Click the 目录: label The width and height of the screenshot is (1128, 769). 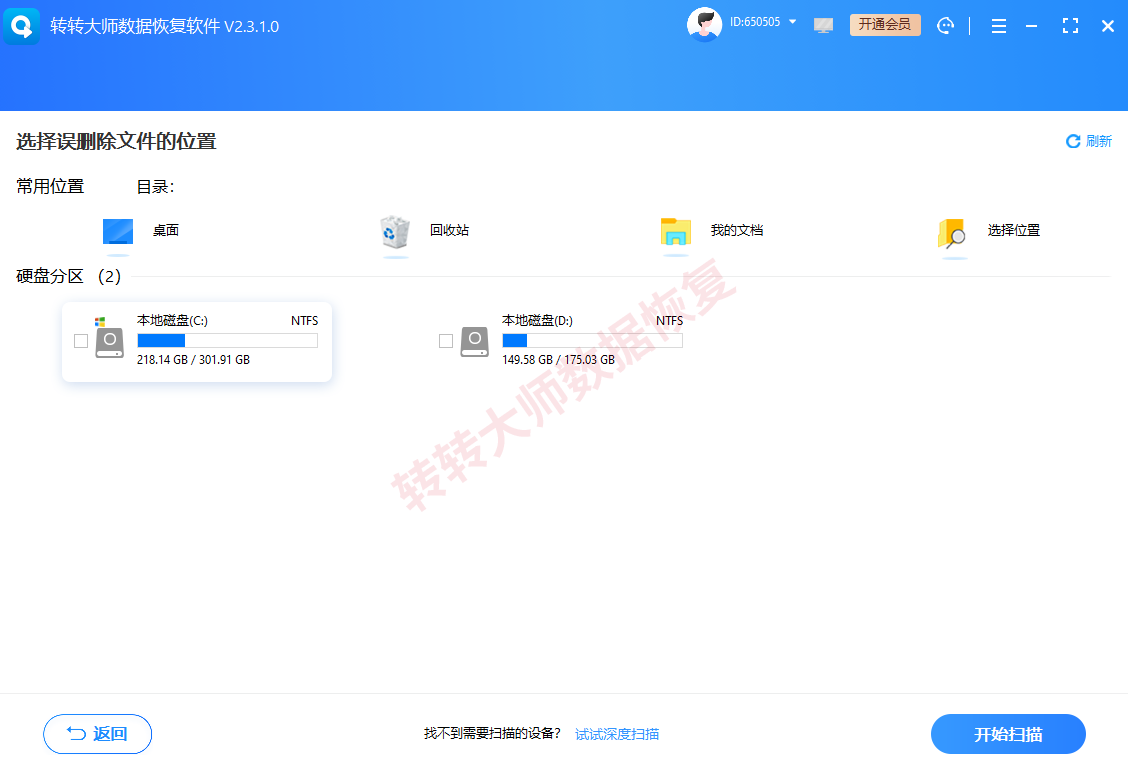[x=155, y=187]
